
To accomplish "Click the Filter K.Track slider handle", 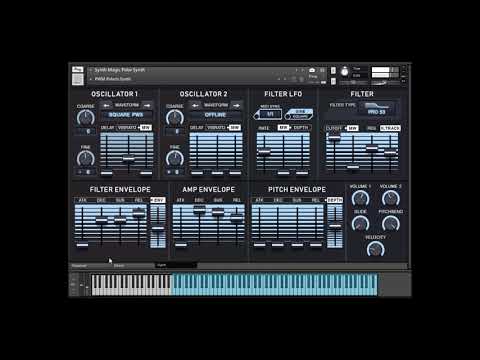I will click(390, 153).
